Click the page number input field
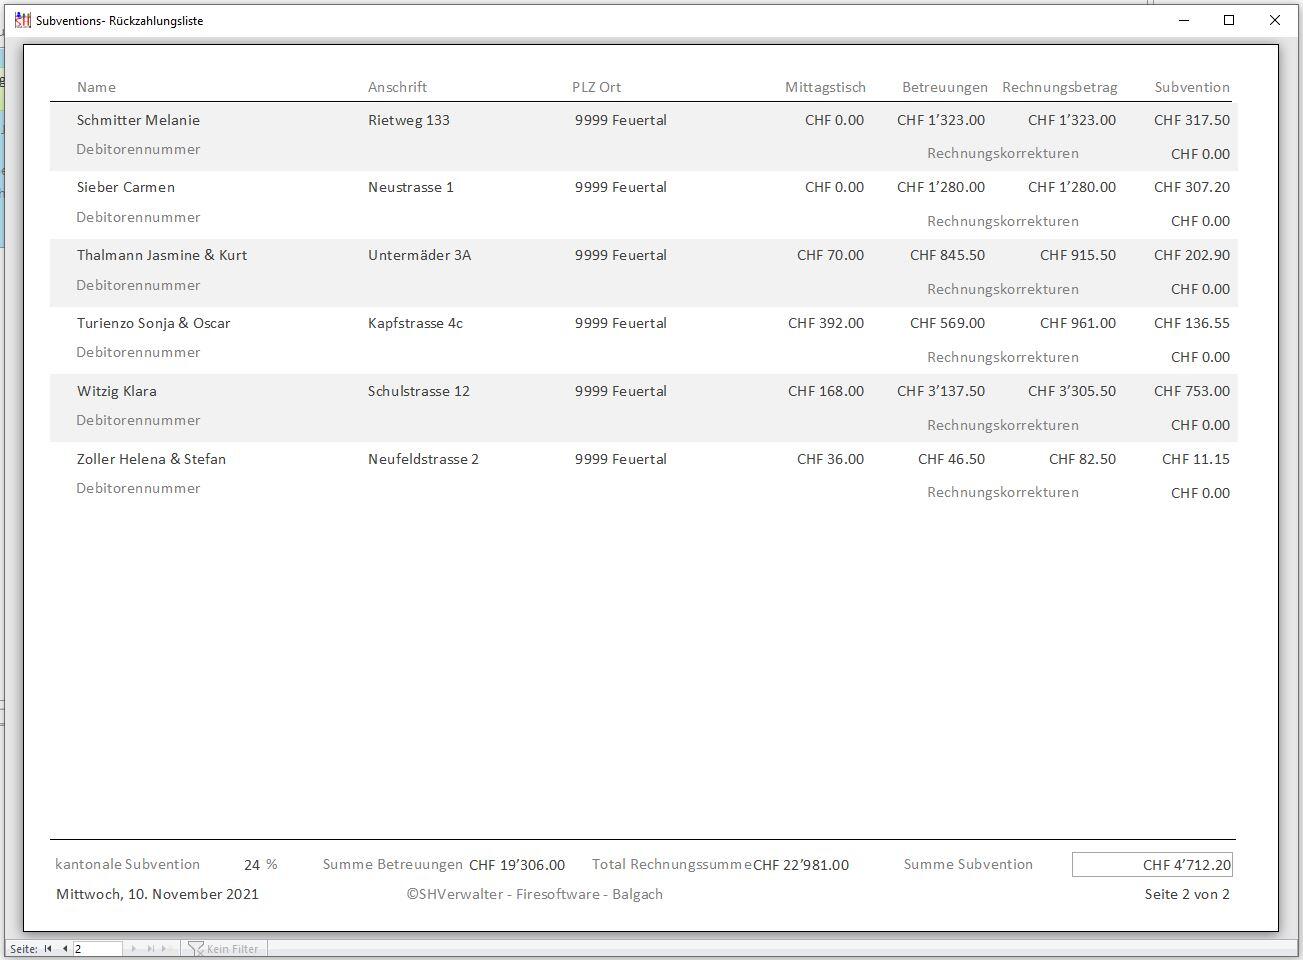 point(97,949)
